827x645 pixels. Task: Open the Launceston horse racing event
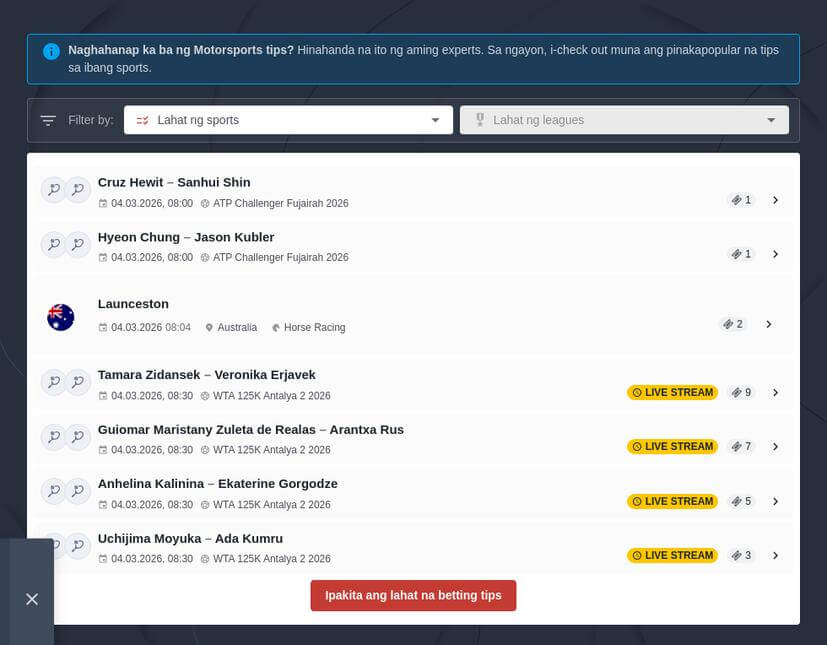click(x=133, y=304)
